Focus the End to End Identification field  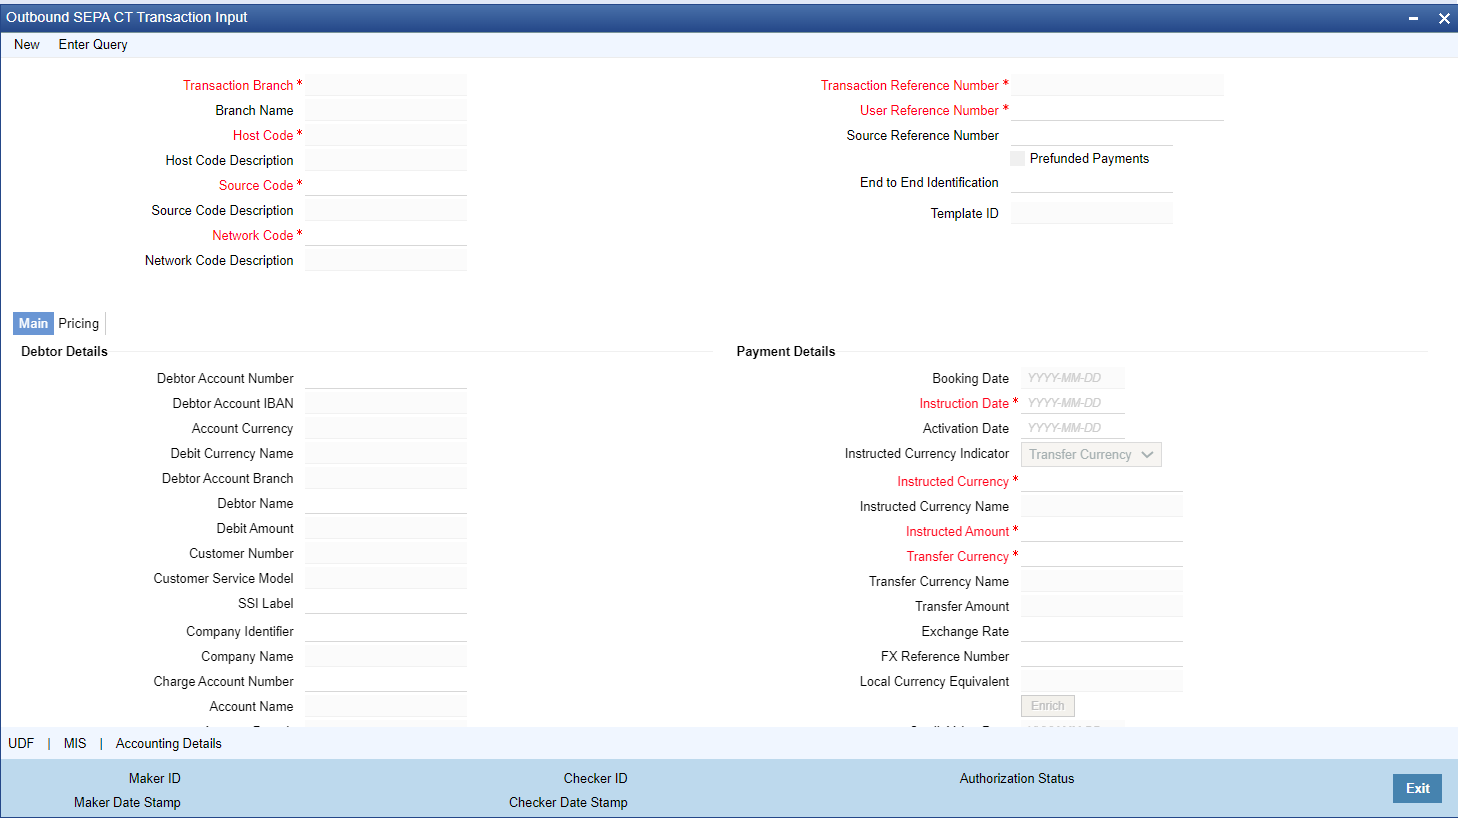pyautogui.click(x=1092, y=182)
